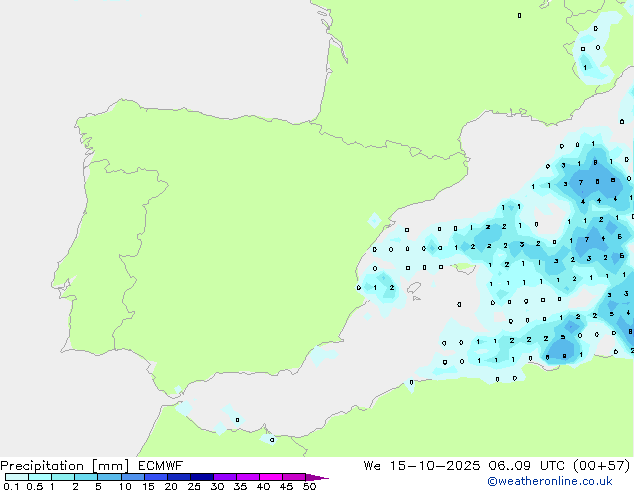Click the "Precipitation" title word
This screenshot has height=490, width=634.
(x=42, y=466)
